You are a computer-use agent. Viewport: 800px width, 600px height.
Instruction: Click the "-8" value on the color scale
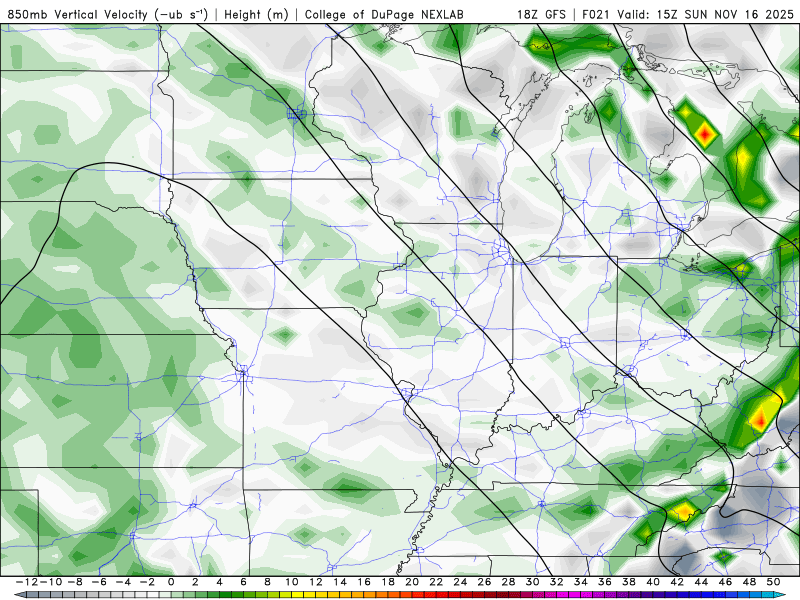click(x=75, y=582)
